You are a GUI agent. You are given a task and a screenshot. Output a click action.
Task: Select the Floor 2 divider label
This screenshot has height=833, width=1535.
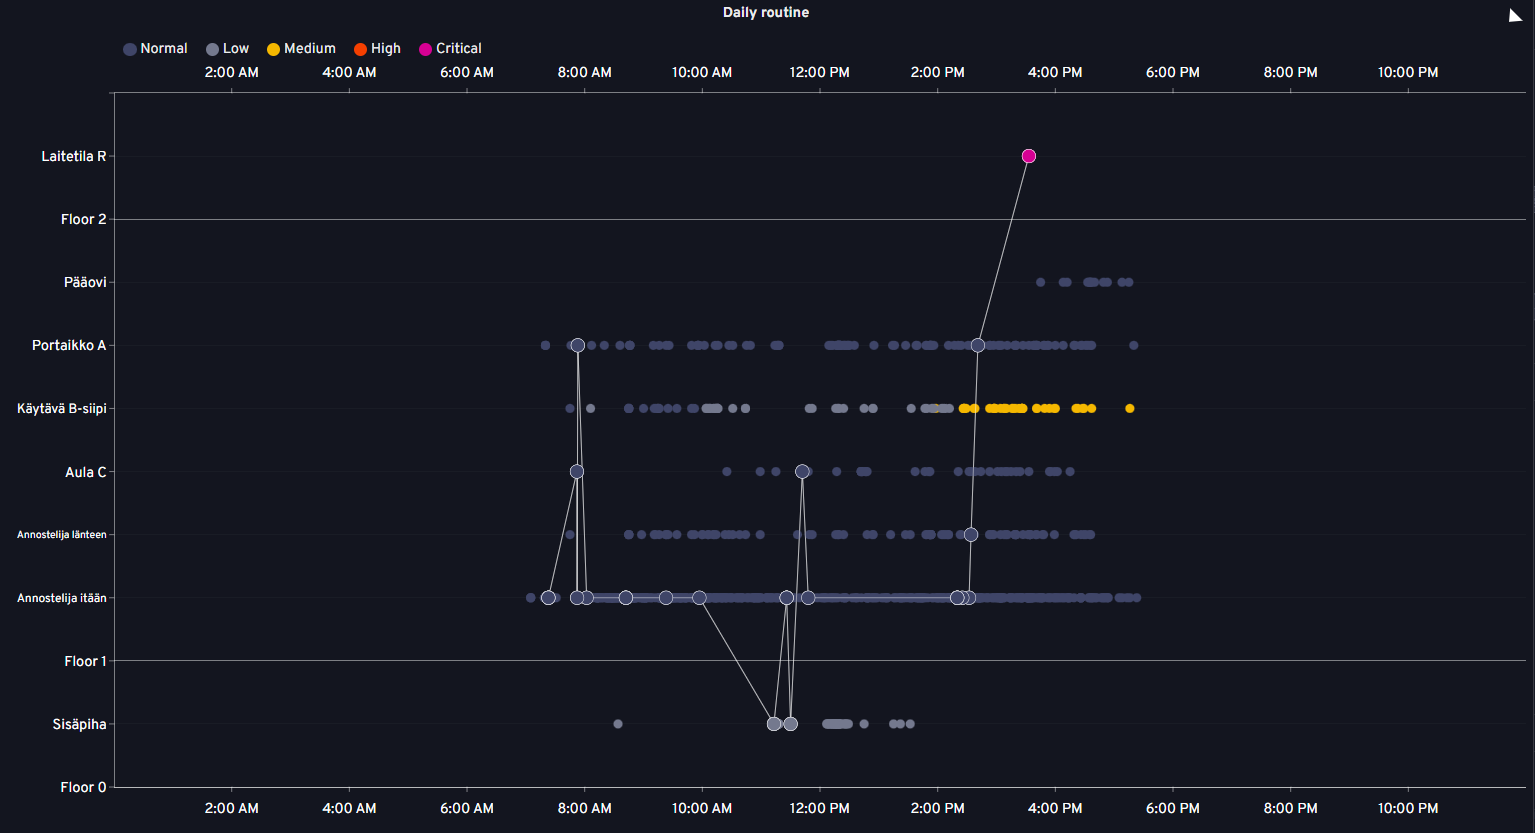(83, 219)
